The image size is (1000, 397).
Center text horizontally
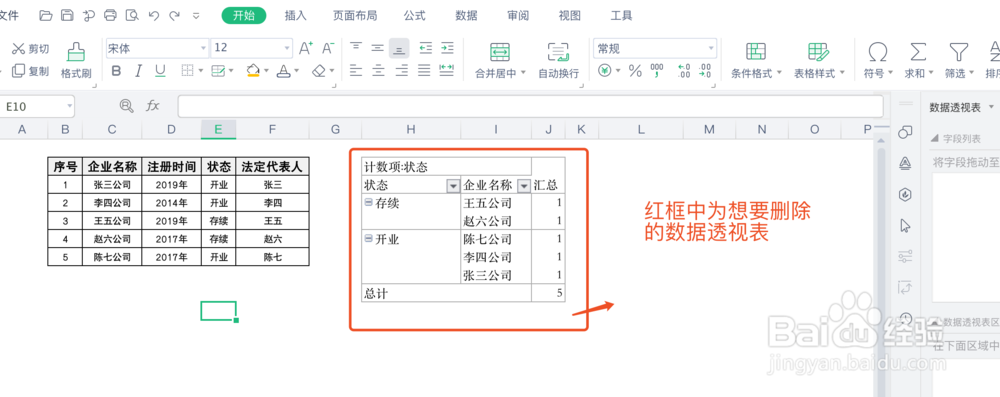pos(378,70)
